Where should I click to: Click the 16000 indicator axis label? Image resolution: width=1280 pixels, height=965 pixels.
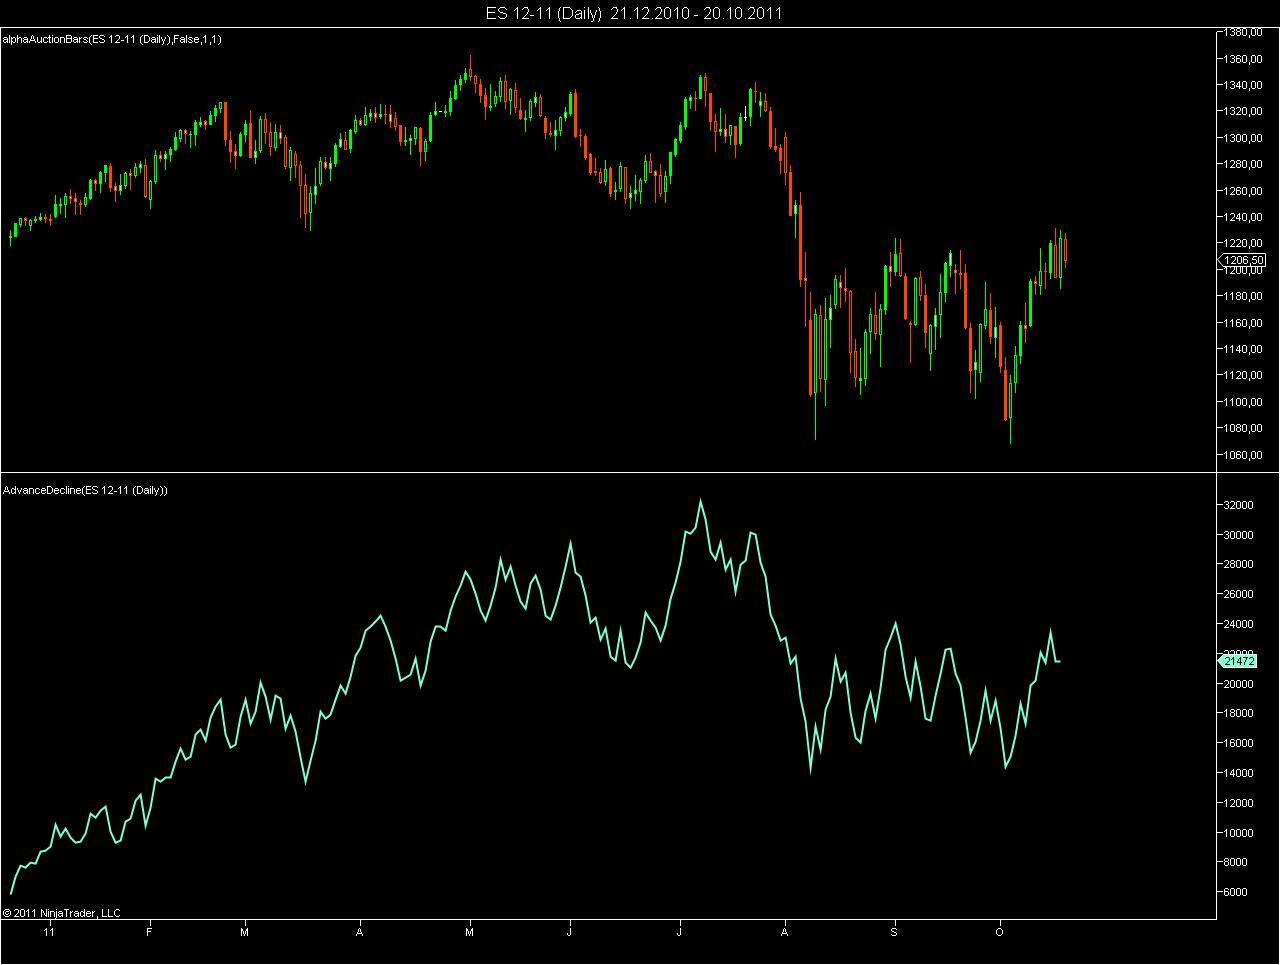pos(1240,743)
